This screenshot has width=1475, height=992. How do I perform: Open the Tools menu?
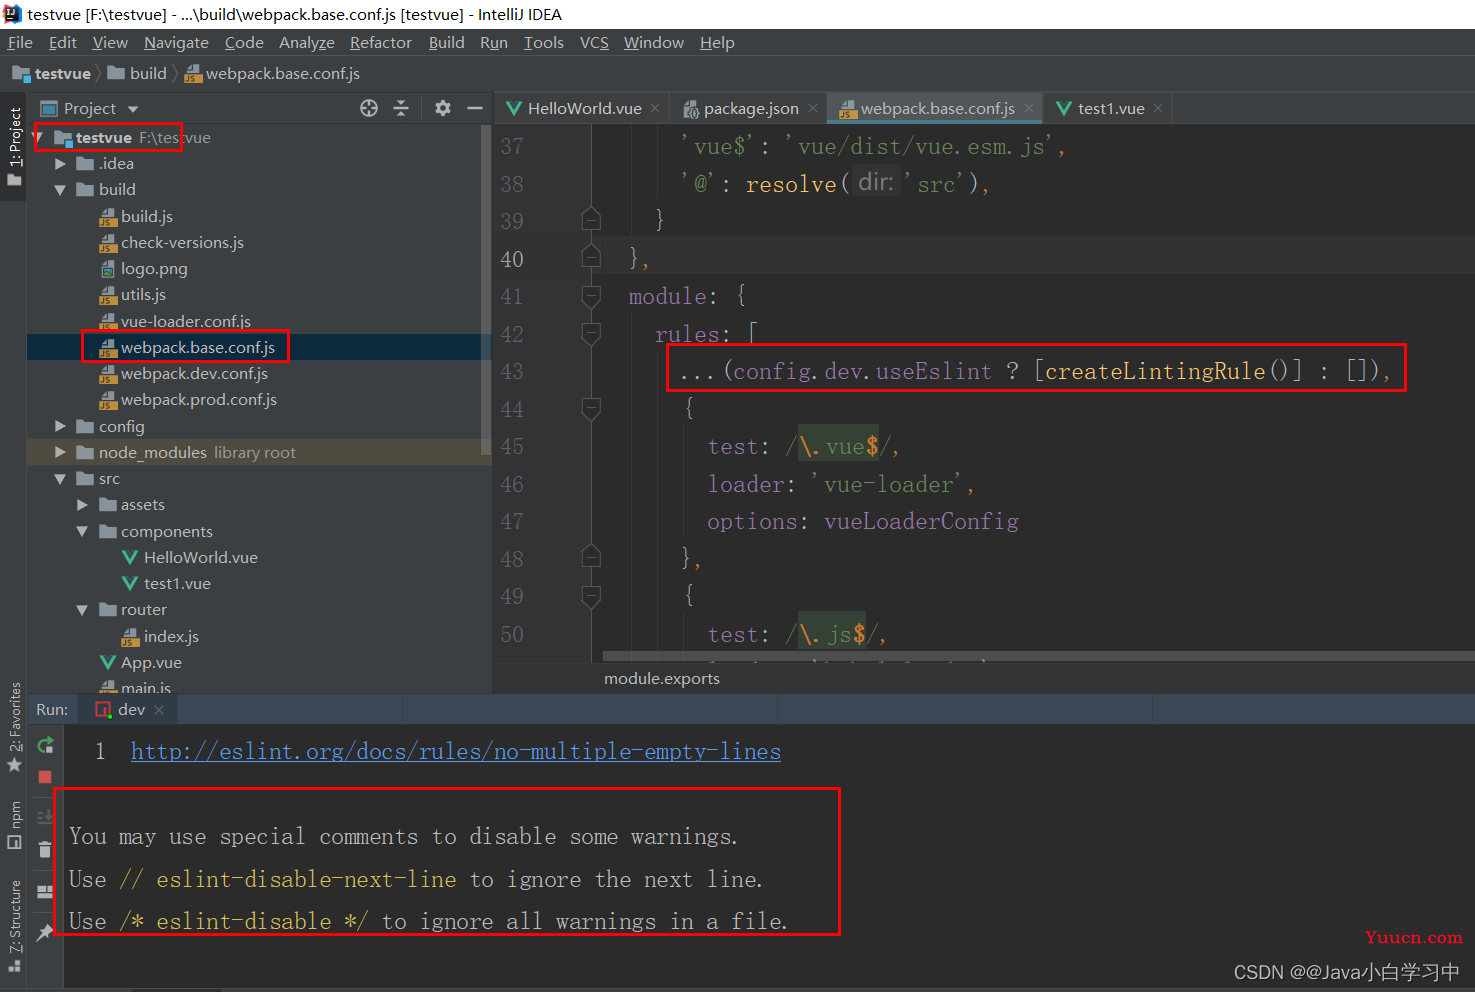click(543, 43)
